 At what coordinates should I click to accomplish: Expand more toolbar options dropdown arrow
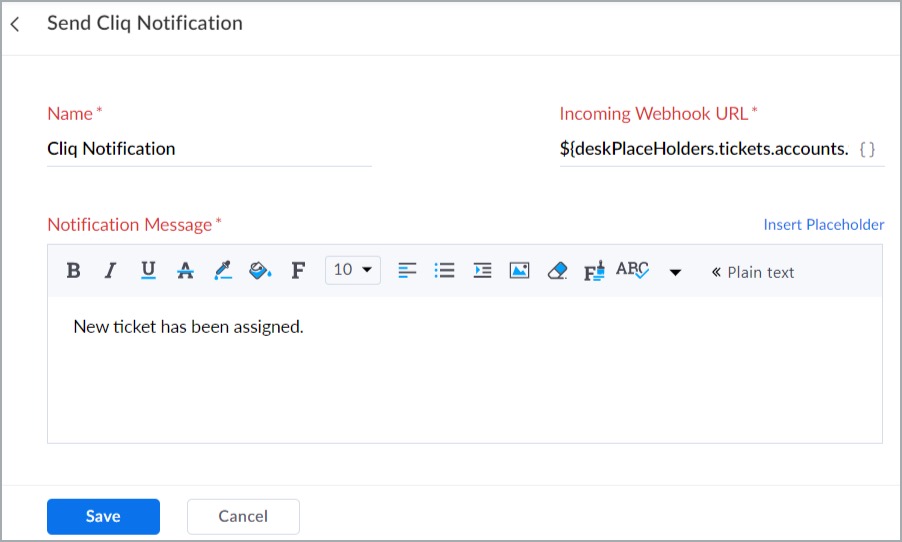tap(675, 272)
